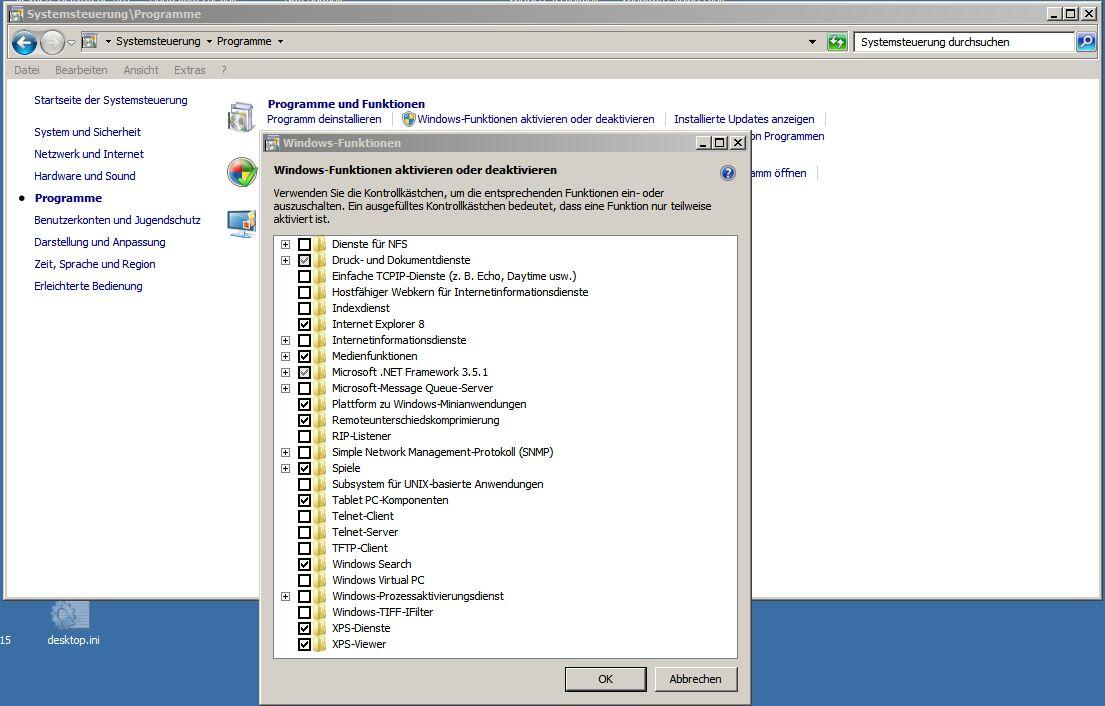Open the Bearbeiten menu
The height and width of the screenshot is (706, 1105).
[x=81, y=70]
